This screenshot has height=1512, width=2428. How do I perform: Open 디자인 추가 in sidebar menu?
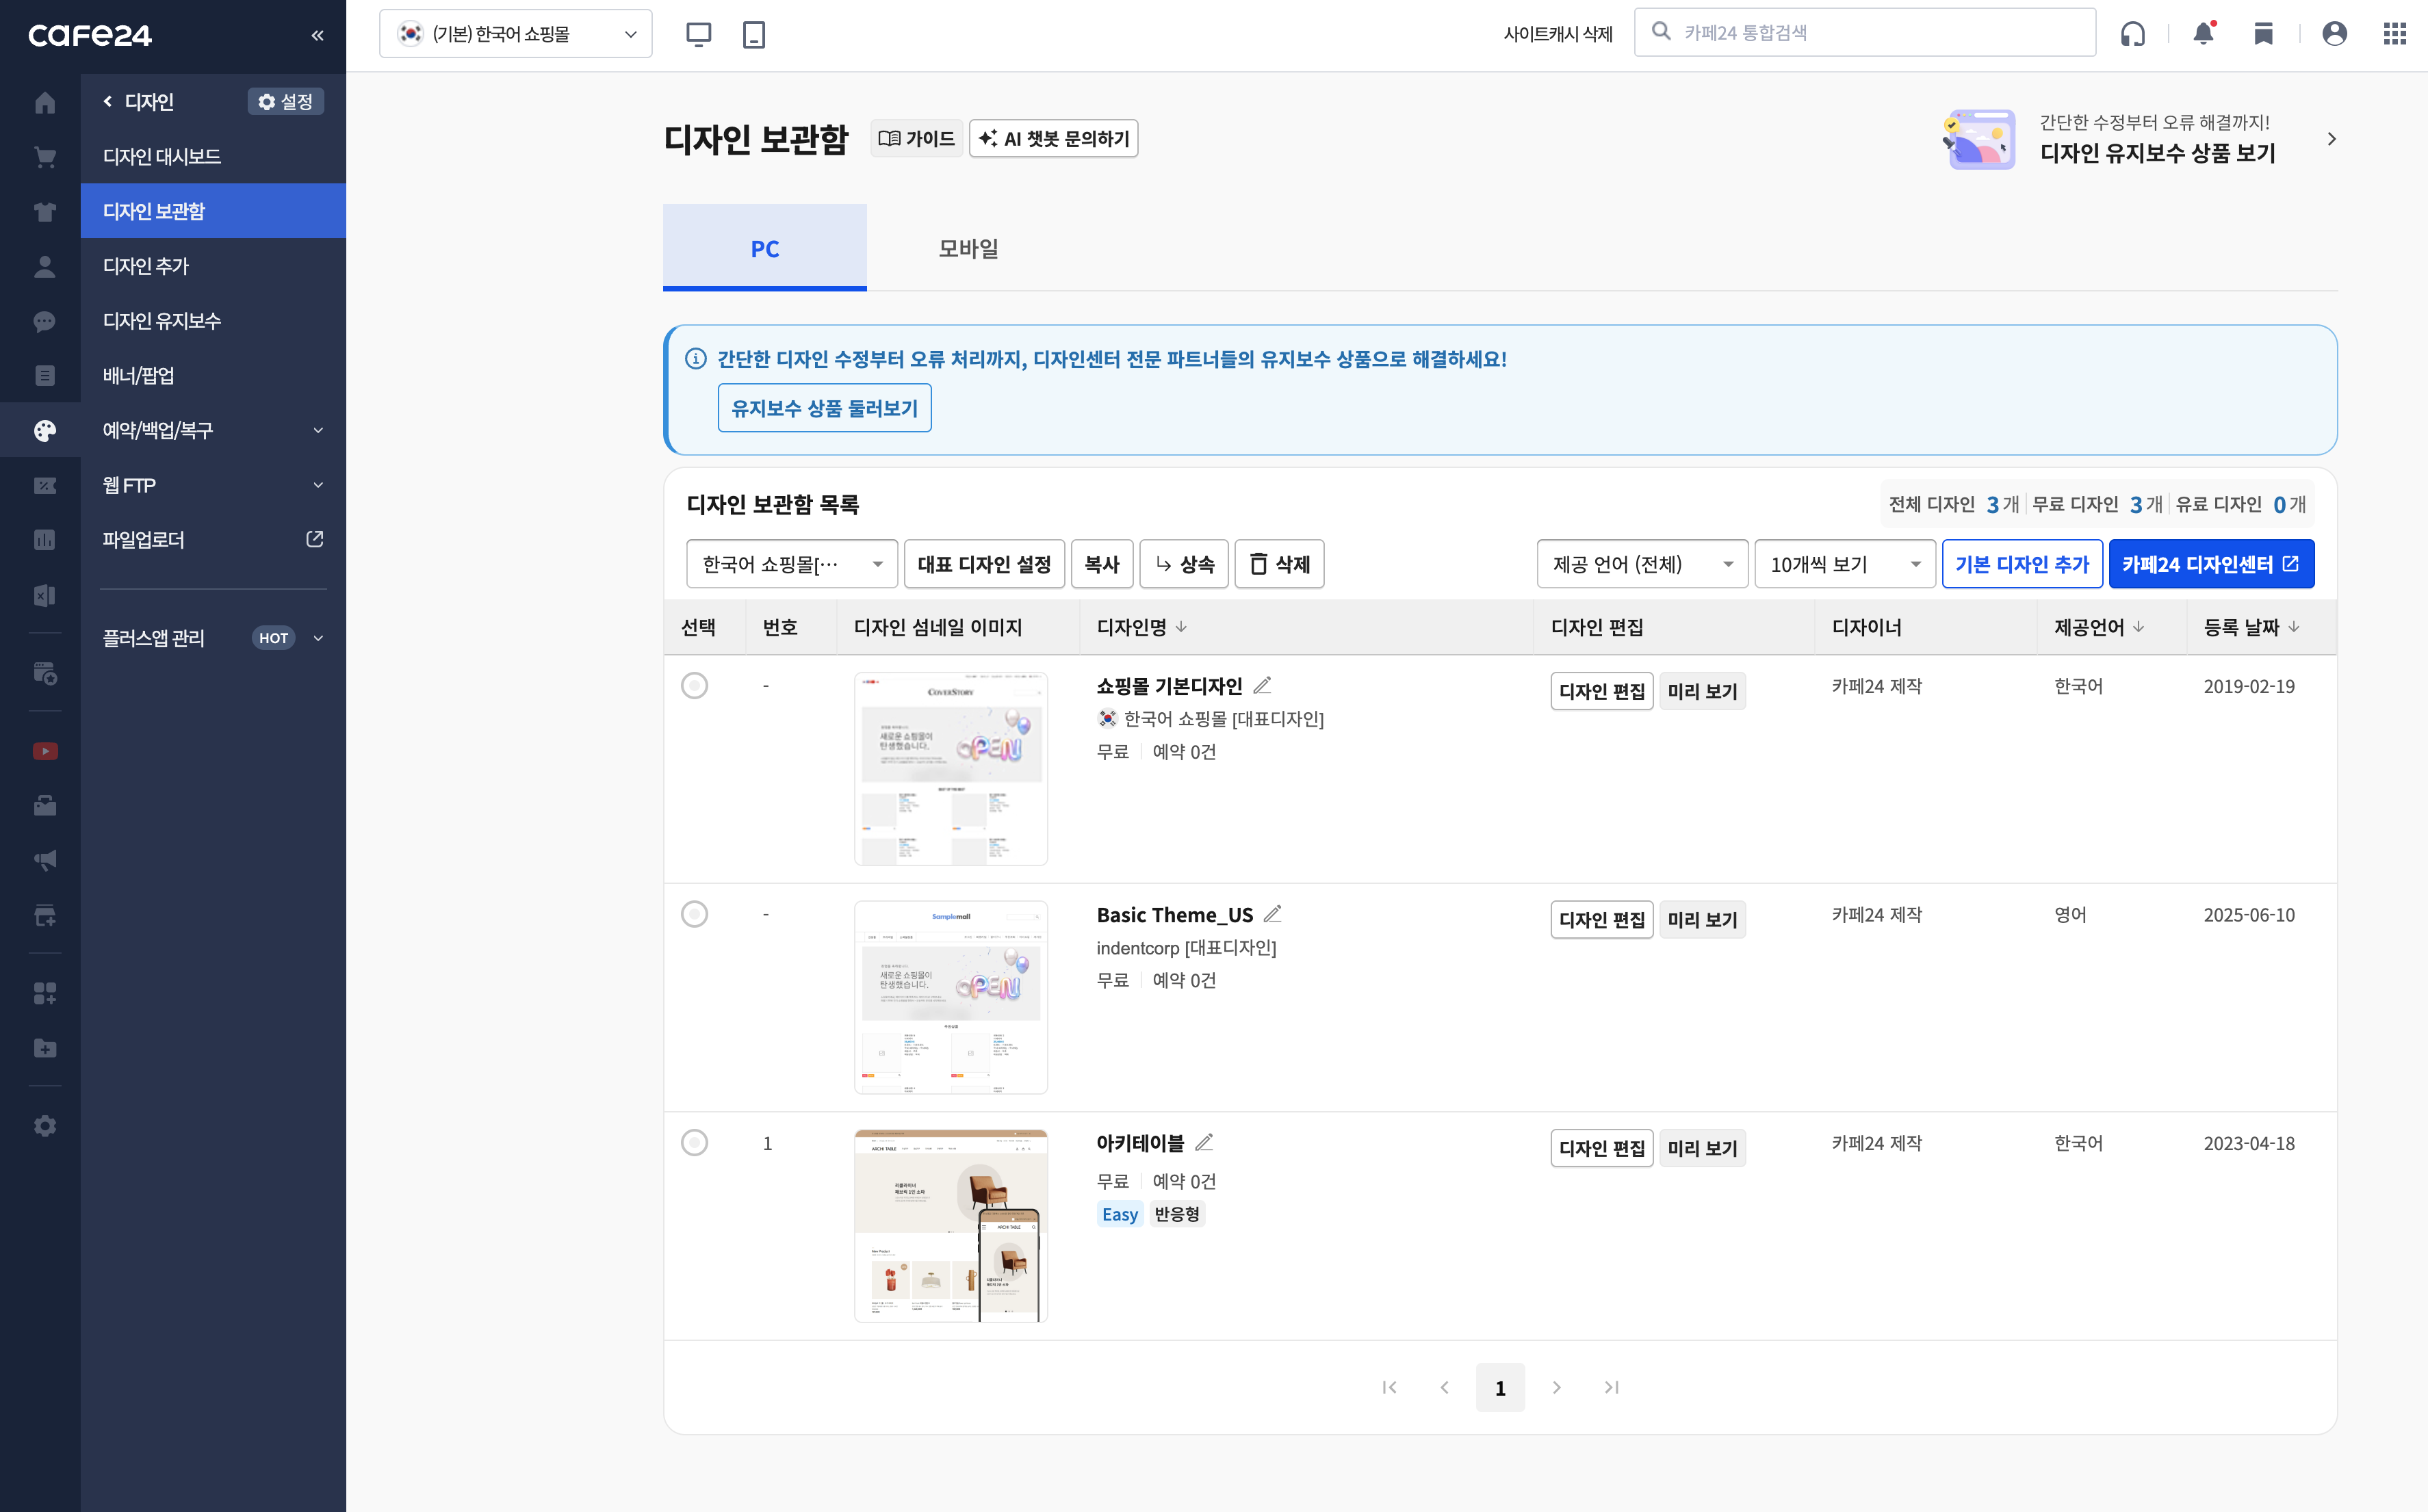coord(146,266)
